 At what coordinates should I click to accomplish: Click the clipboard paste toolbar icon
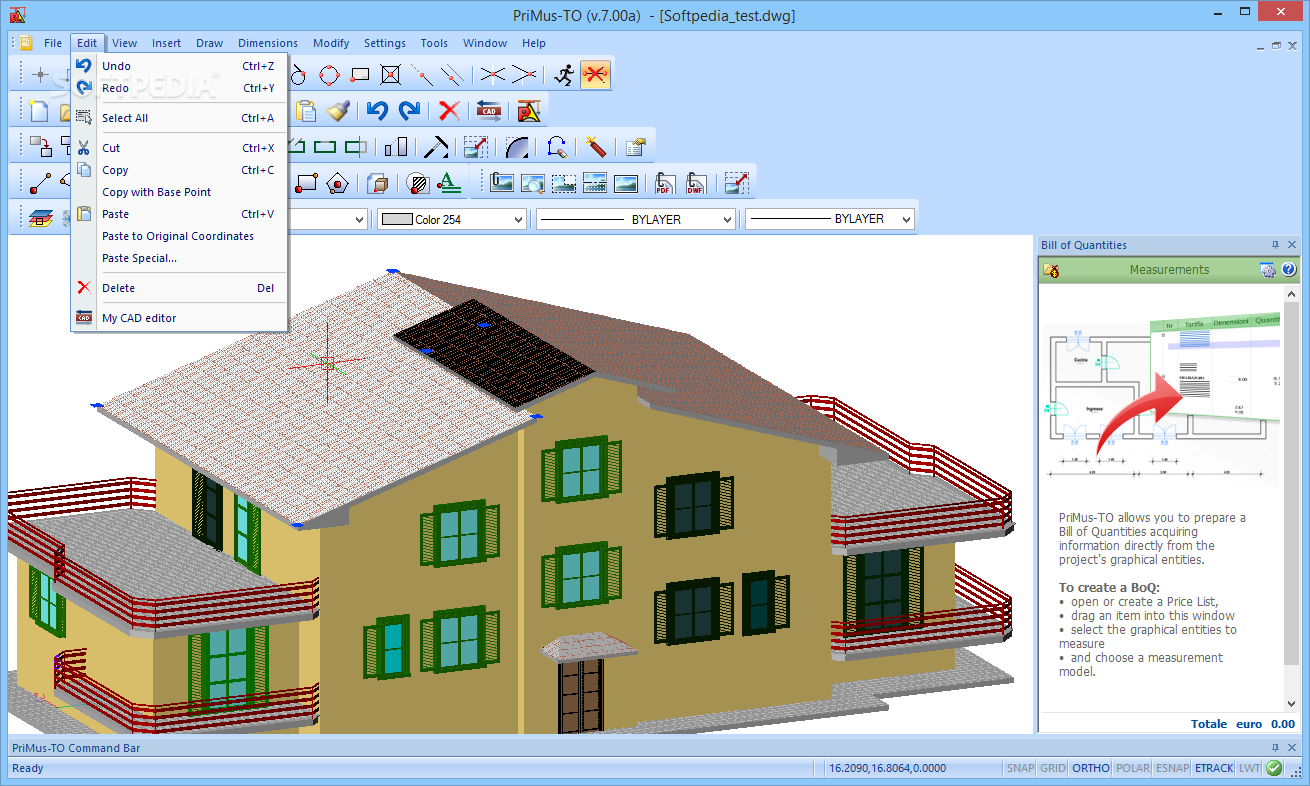point(305,111)
